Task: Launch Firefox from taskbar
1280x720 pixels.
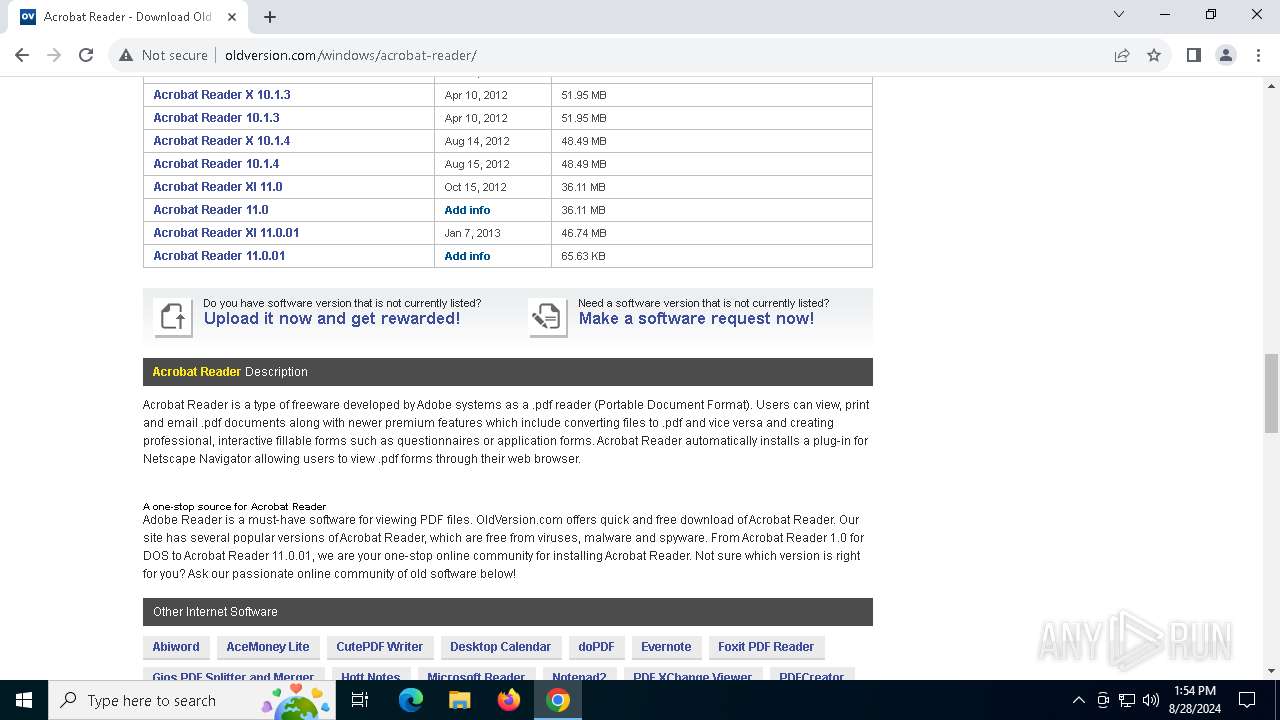Action: (x=509, y=700)
